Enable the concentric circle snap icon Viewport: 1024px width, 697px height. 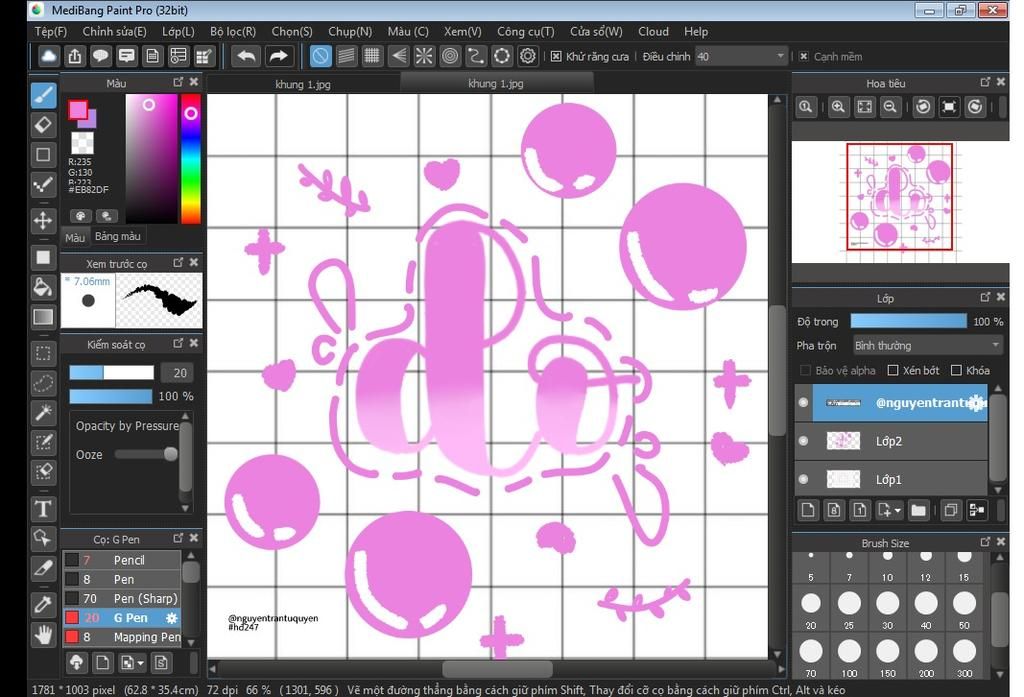450,56
